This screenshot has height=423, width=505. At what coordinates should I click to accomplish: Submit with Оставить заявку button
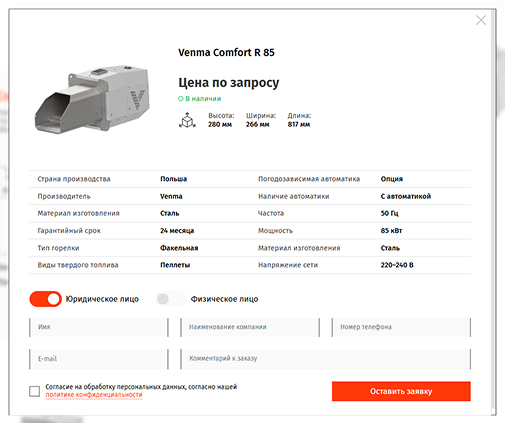pyautogui.click(x=401, y=391)
